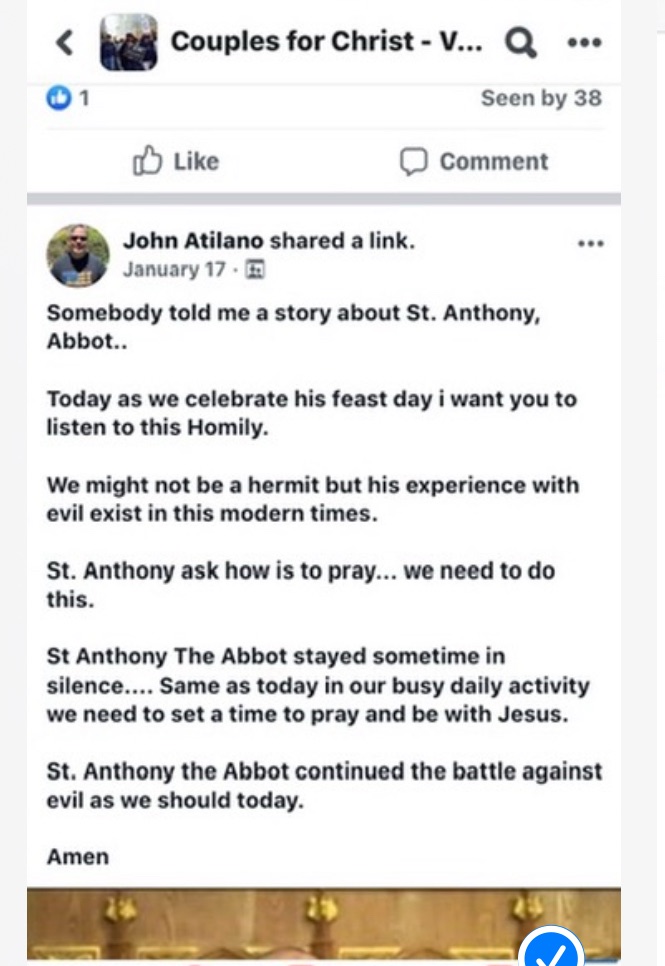Tap the Comment speech bubble button
Viewport: 665px width, 966px height.
(474, 162)
